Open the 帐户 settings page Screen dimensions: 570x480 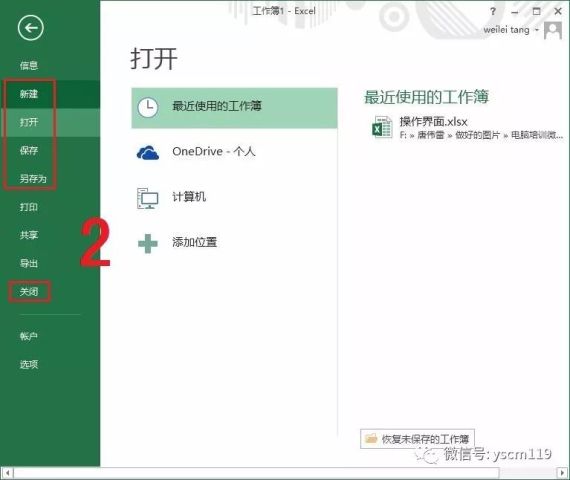pos(29,336)
